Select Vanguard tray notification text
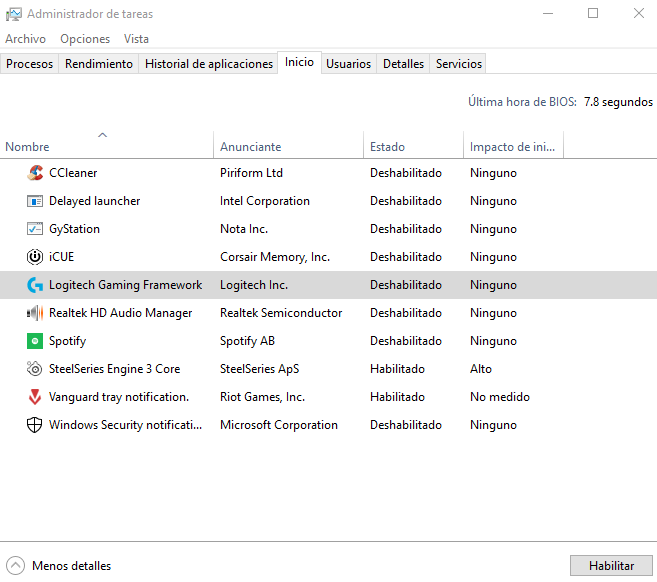657x582 pixels. (x=119, y=397)
